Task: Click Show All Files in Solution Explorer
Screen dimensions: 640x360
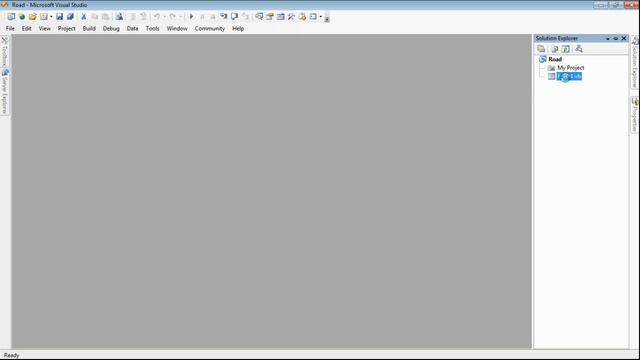Action: (x=554, y=49)
